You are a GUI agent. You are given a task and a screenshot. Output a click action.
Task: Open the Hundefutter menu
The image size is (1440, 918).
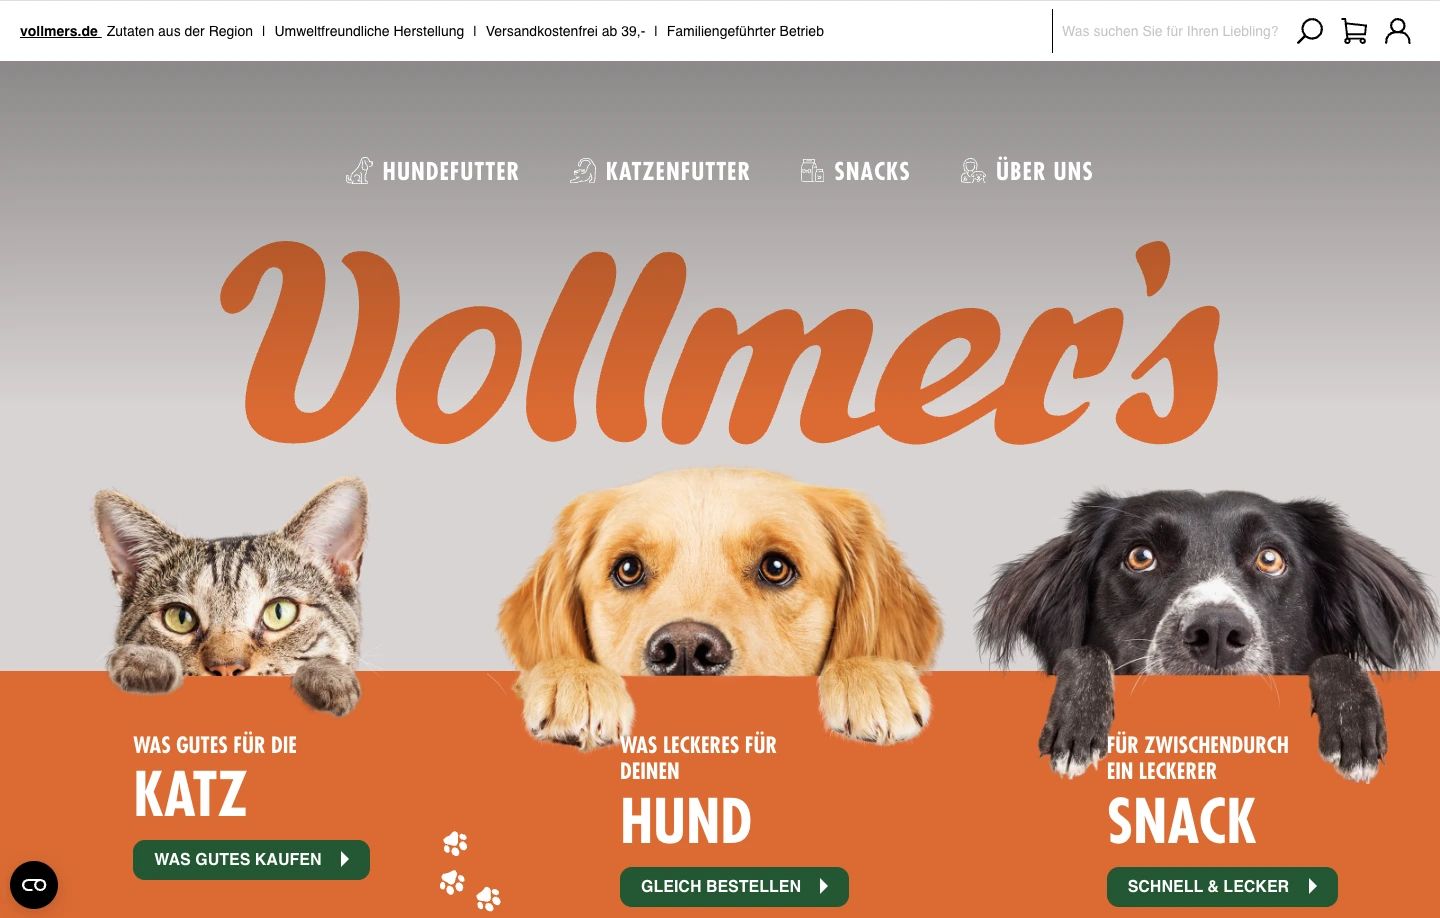(451, 171)
